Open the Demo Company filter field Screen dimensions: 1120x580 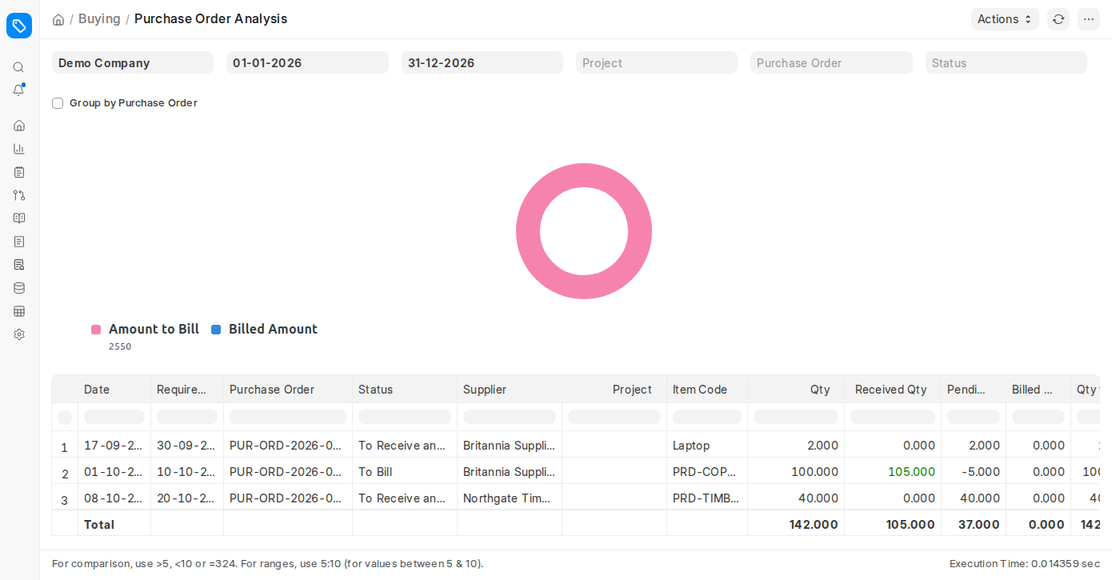tap(132, 63)
